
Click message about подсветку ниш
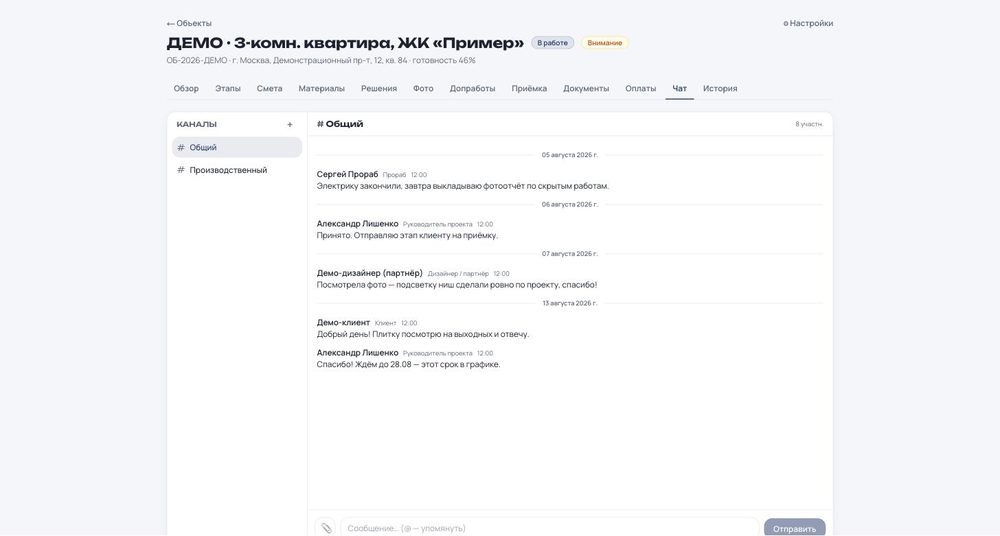(457, 285)
